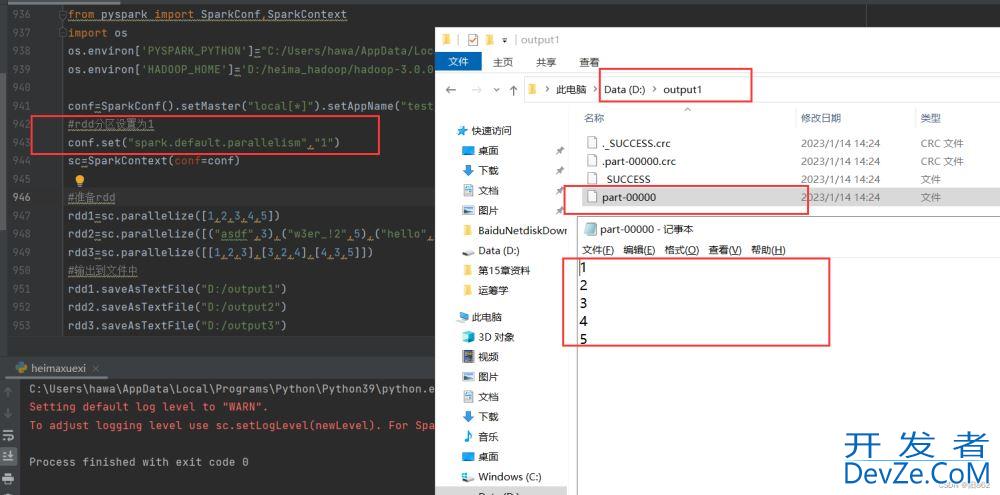Switch to the Explorer 查看 ribbon tab
The width and height of the screenshot is (1000, 495).
point(589,62)
